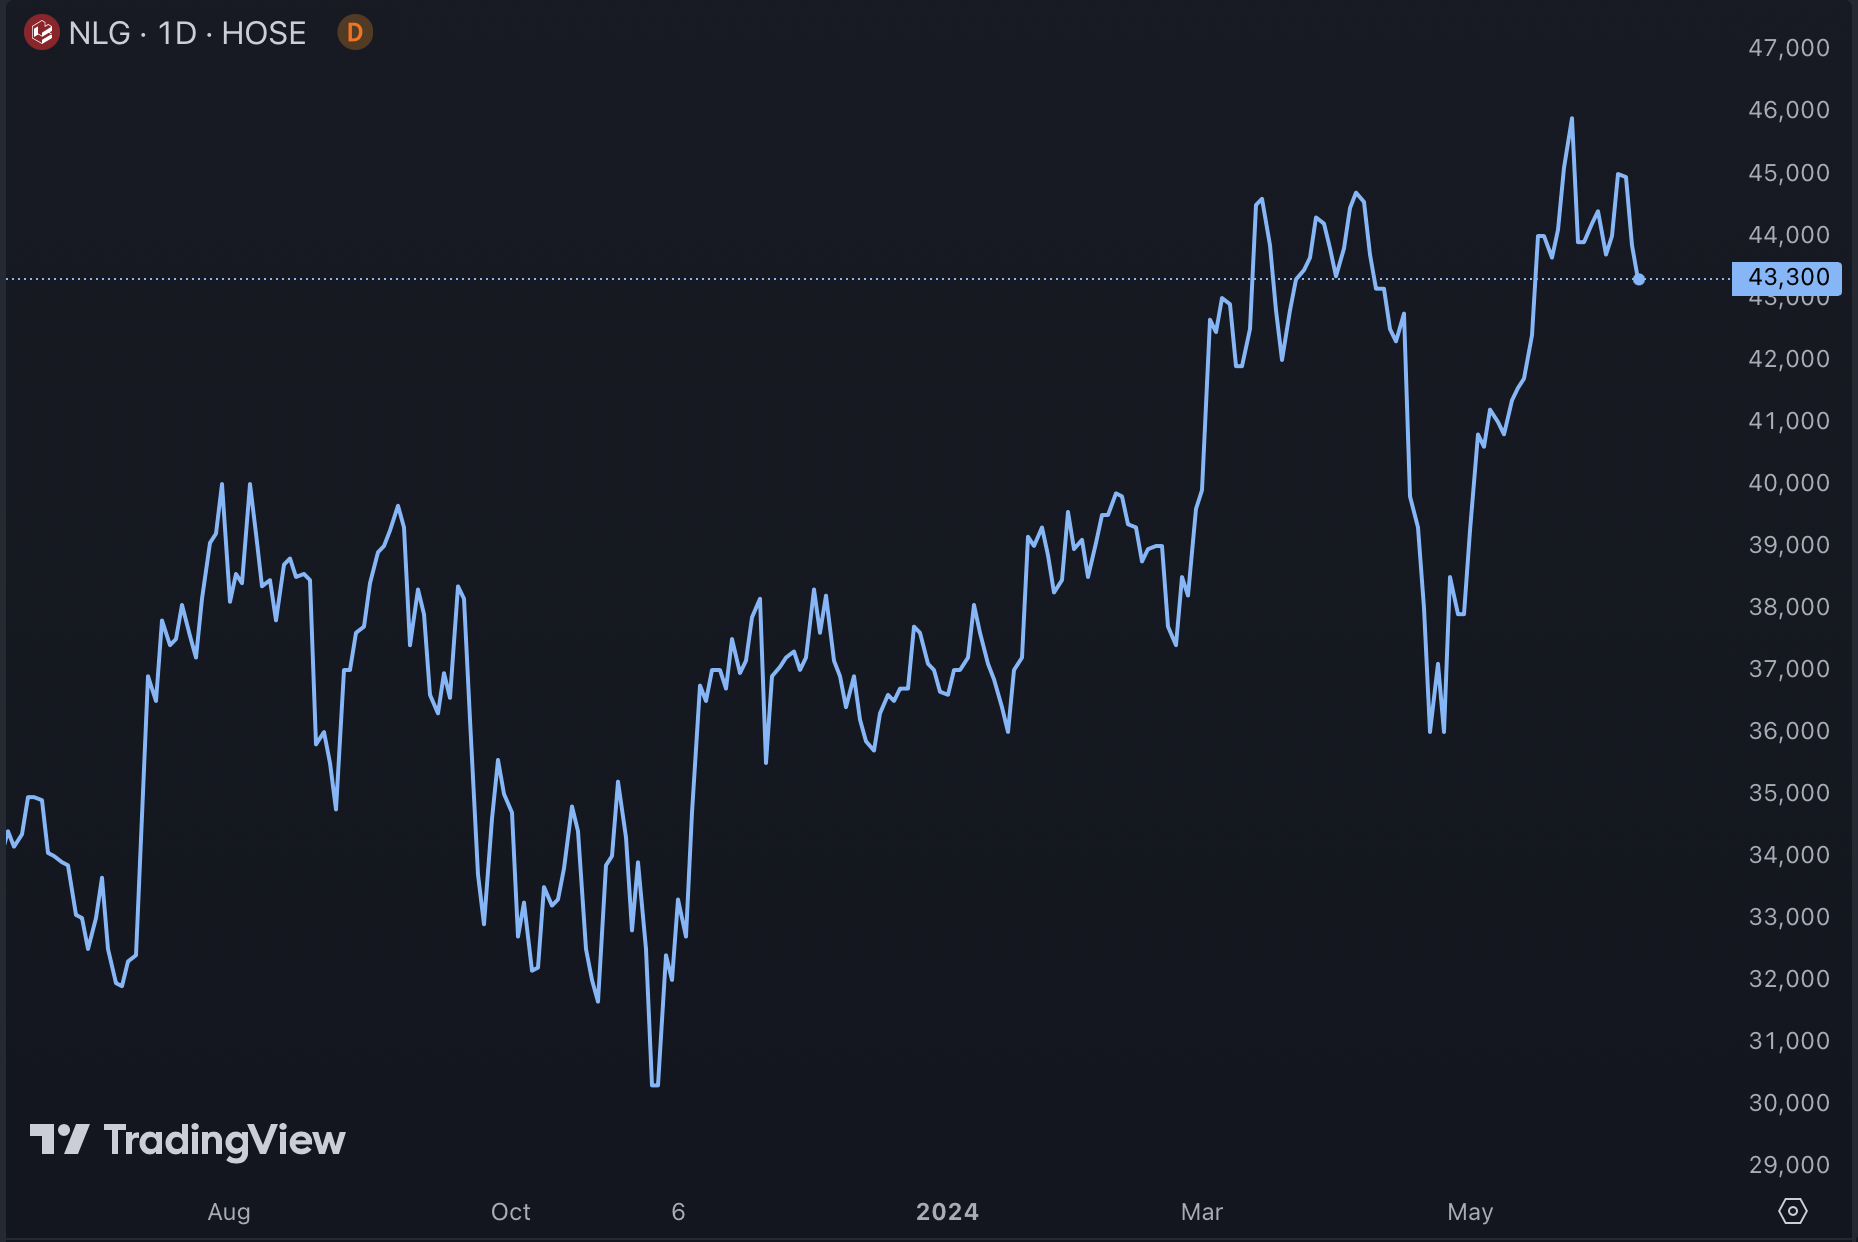Click the Mar label on the time axis
Viewport: 1858px width, 1242px height.
(x=1201, y=1211)
